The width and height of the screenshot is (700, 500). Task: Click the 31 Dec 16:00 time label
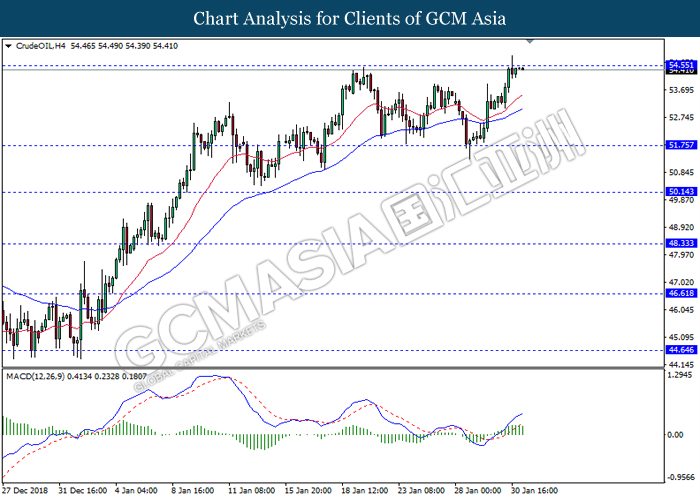[83, 491]
